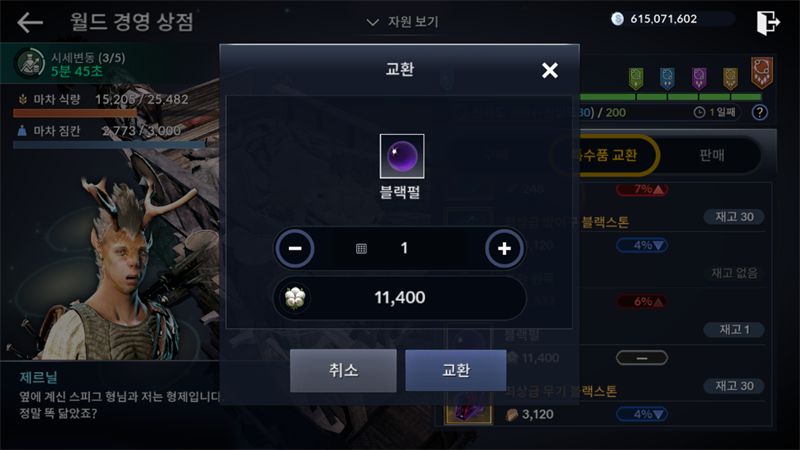Expand the 자원 보기 dropdown
This screenshot has width=800, height=450.
403,22
